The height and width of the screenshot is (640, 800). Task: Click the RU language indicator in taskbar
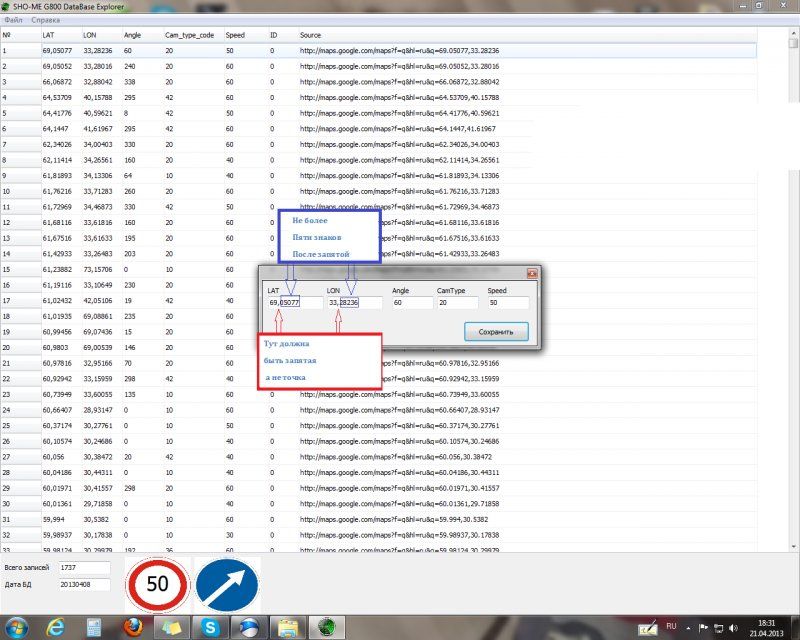point(673,627)
